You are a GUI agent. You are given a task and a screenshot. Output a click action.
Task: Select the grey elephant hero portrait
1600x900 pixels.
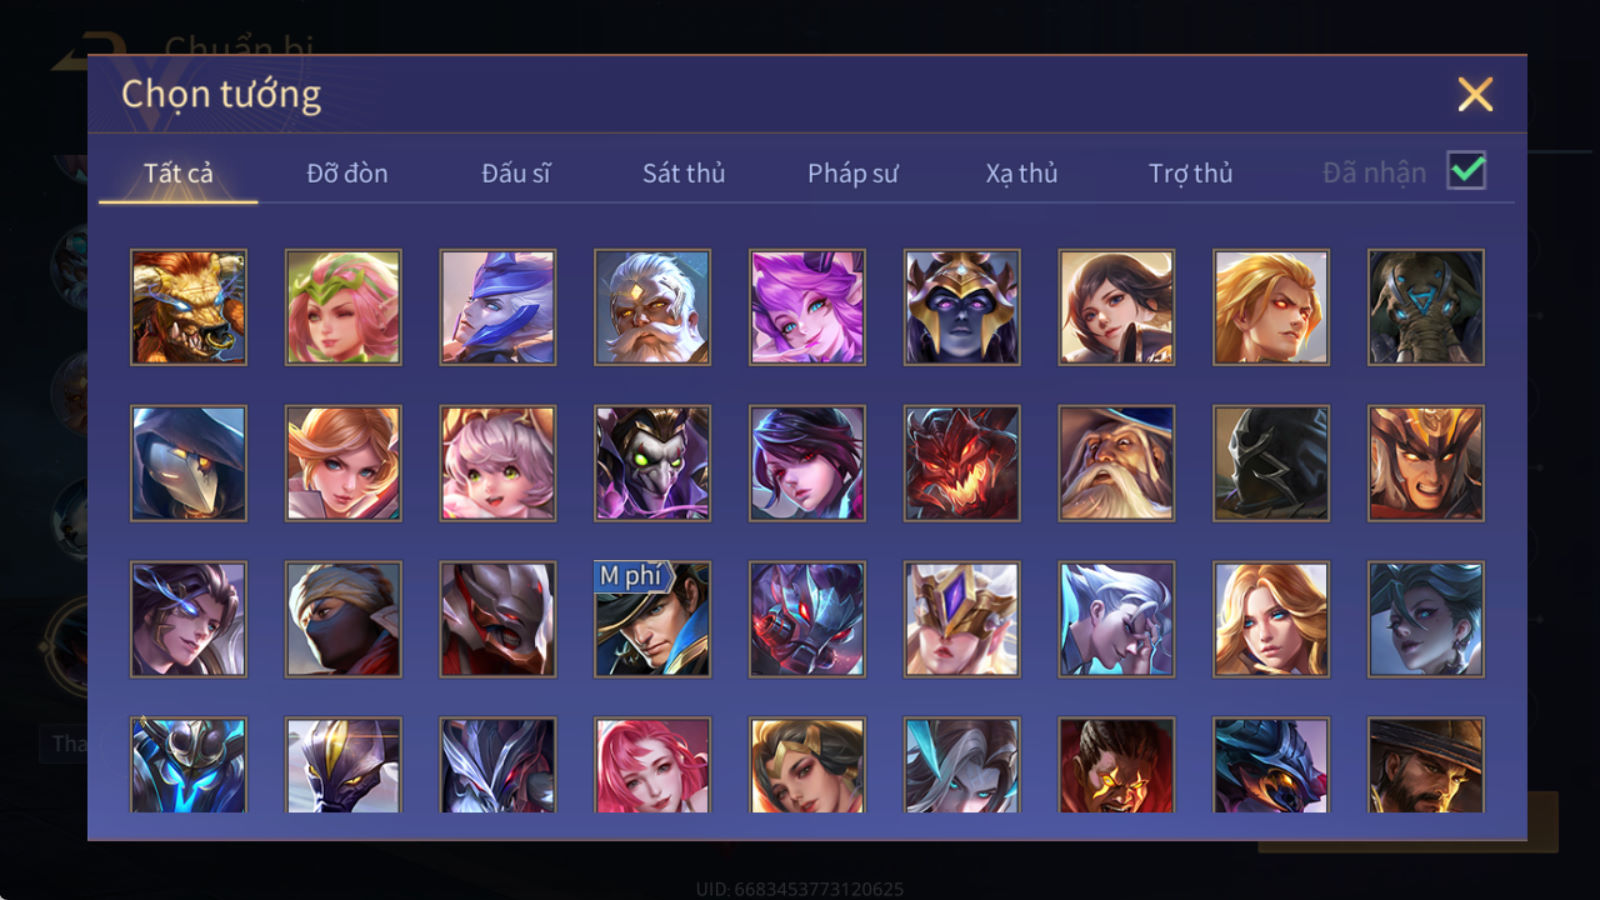pyautogui.click(x=1426, y=307)
